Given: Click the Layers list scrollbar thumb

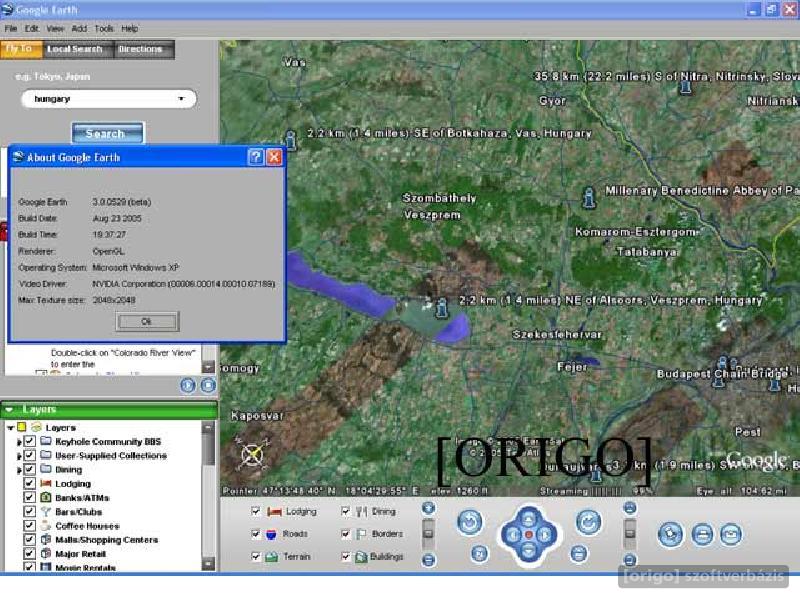Looking at the screenshot, I should [x=208, y=449].
